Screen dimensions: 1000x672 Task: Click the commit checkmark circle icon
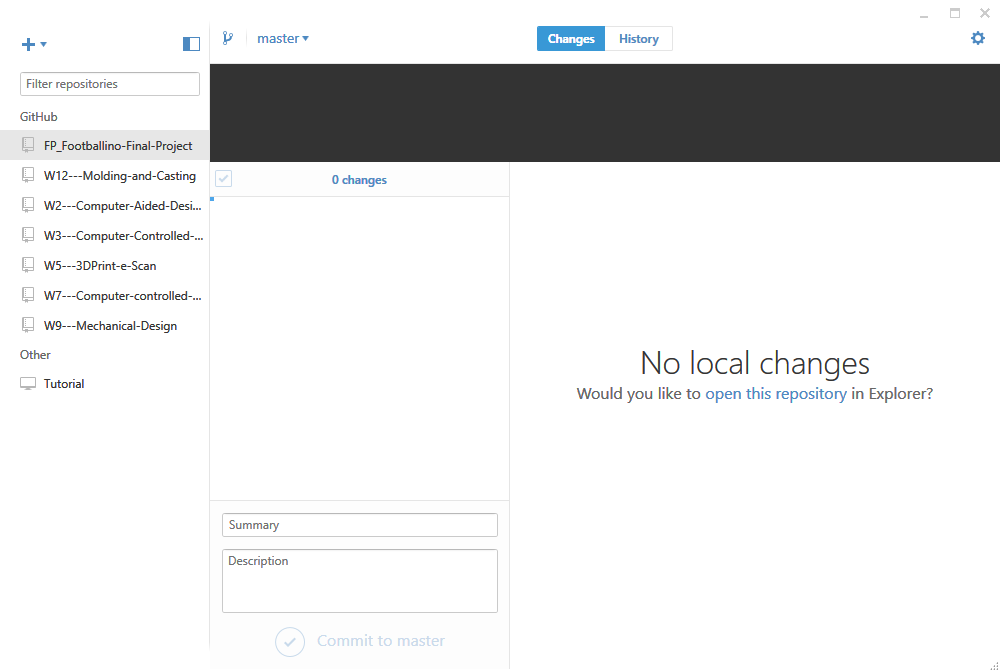pos(290,641)
